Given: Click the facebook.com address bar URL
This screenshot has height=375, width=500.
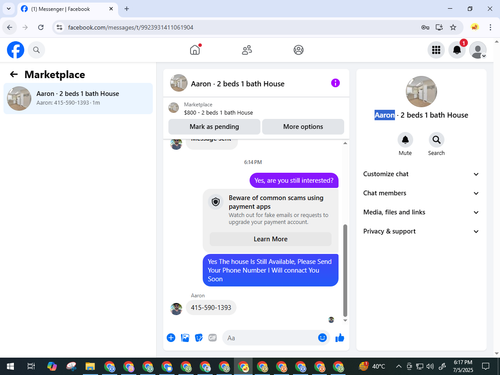Looking at the screenshot, I should tap(130, 27).
